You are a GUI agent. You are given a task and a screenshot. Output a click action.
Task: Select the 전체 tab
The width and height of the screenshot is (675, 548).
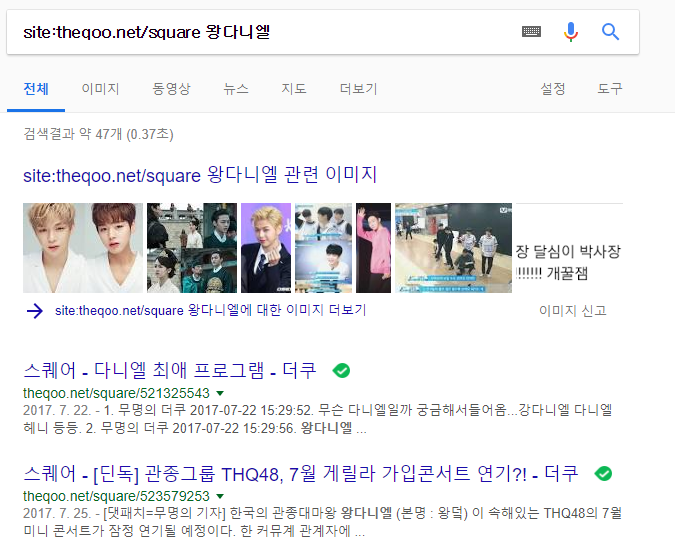(x=36, y=89)
